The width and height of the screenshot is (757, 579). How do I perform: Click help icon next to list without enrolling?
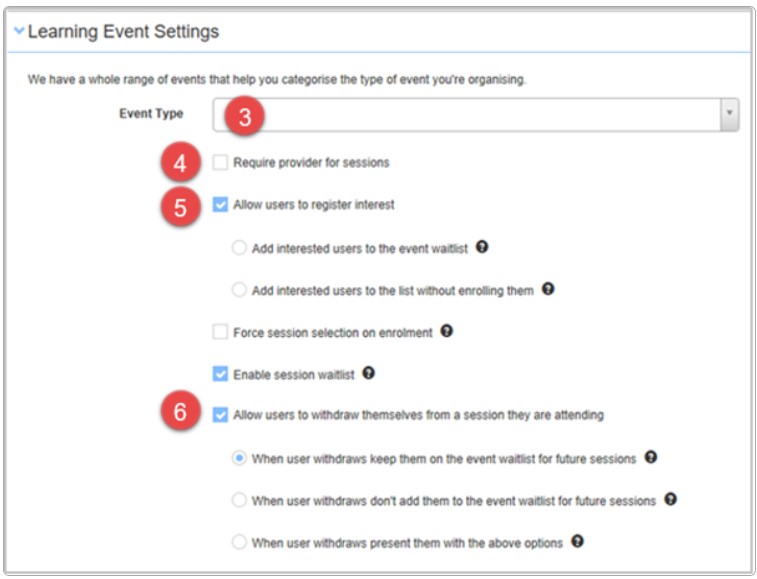click(548, 289)
